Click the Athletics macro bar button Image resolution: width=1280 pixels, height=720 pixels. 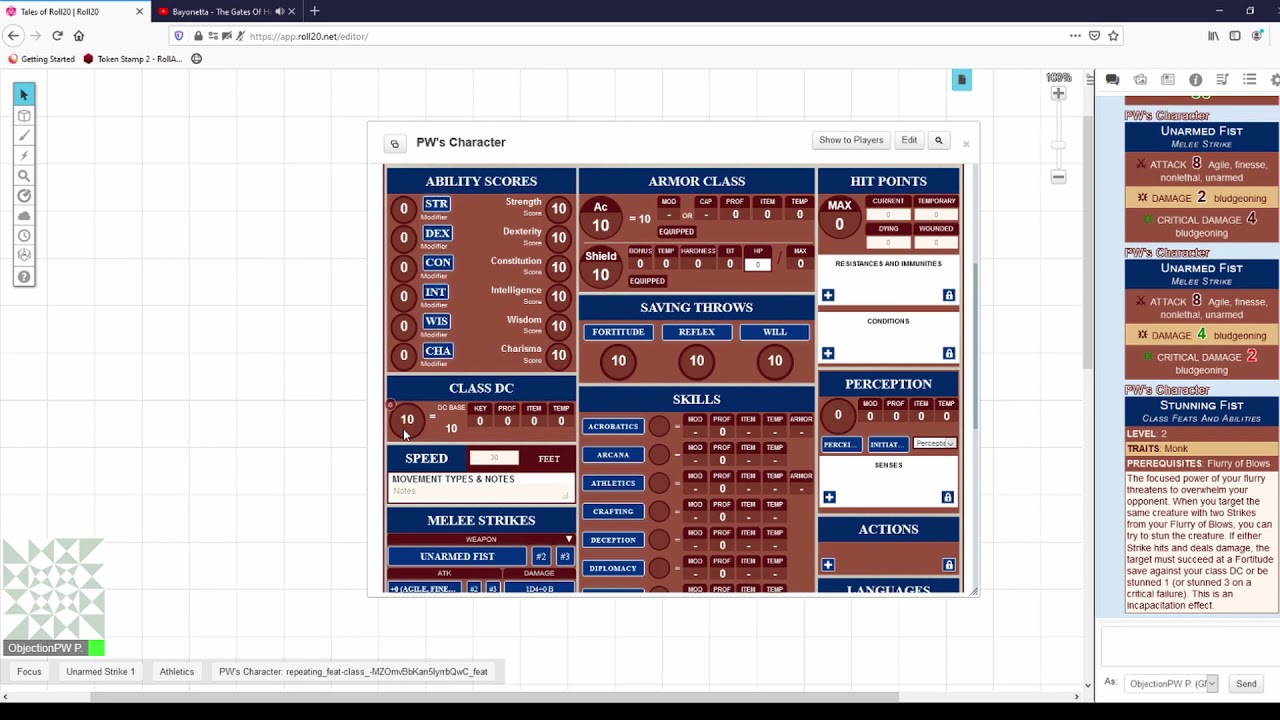pyautogui.click(x=177, y=672)
